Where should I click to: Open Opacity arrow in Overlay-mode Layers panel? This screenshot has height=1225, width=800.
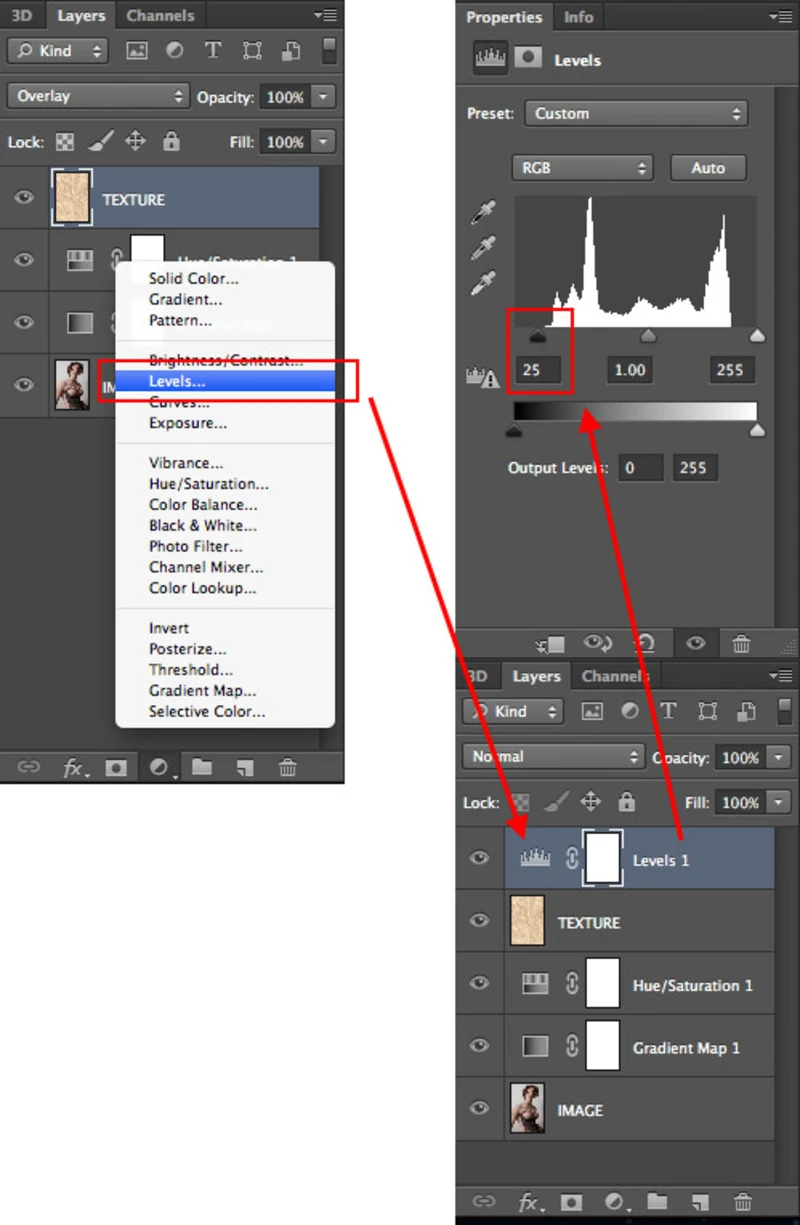324,97
